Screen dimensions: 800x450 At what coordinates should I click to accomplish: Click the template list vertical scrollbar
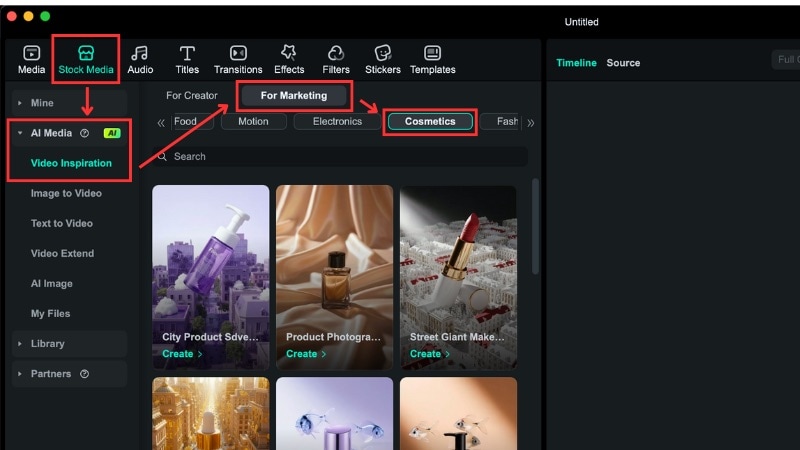pyautogui.click(x=535, y=227)
